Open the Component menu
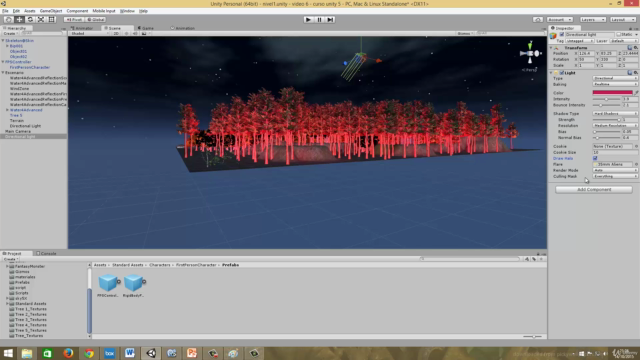The height and width of the screenshot is (360, 640). [x=77, y=11]
